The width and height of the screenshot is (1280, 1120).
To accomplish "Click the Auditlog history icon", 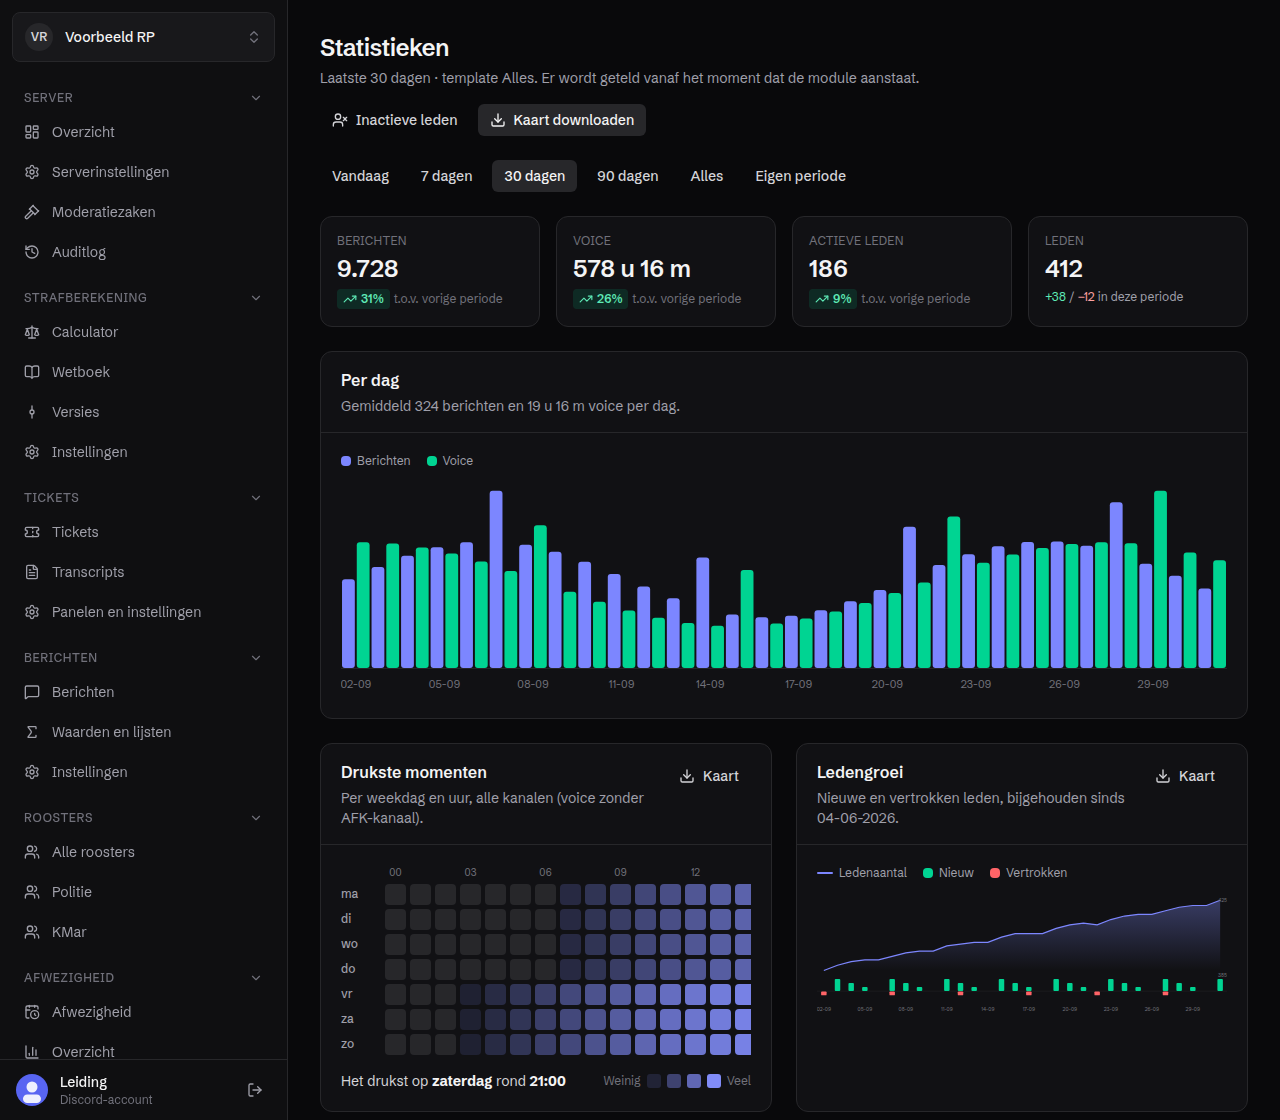I will [32, 252].
